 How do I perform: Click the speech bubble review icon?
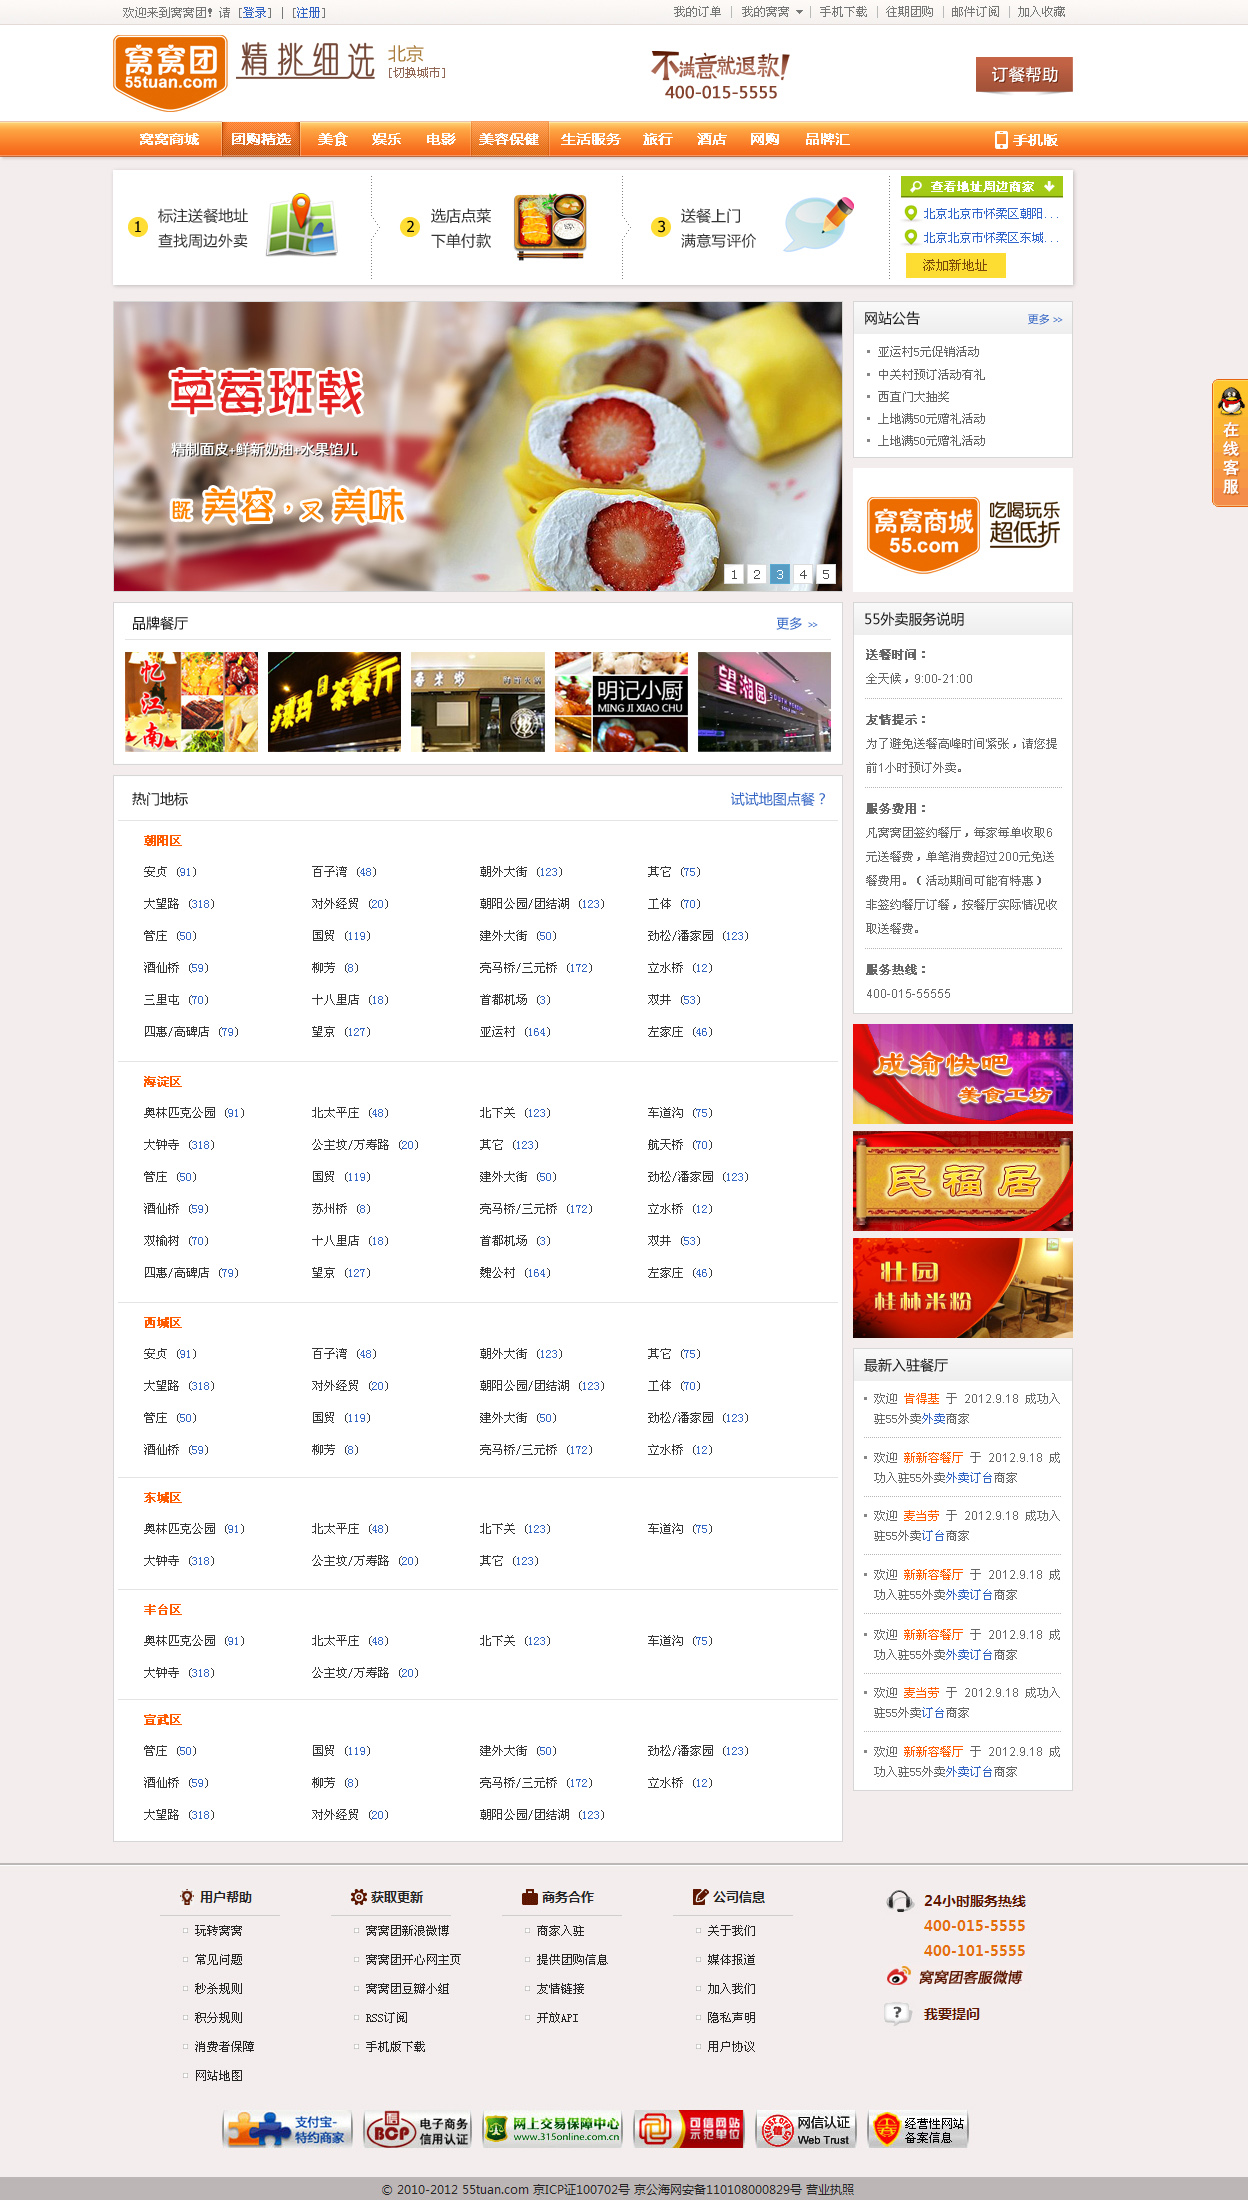(x=819, y=223)
